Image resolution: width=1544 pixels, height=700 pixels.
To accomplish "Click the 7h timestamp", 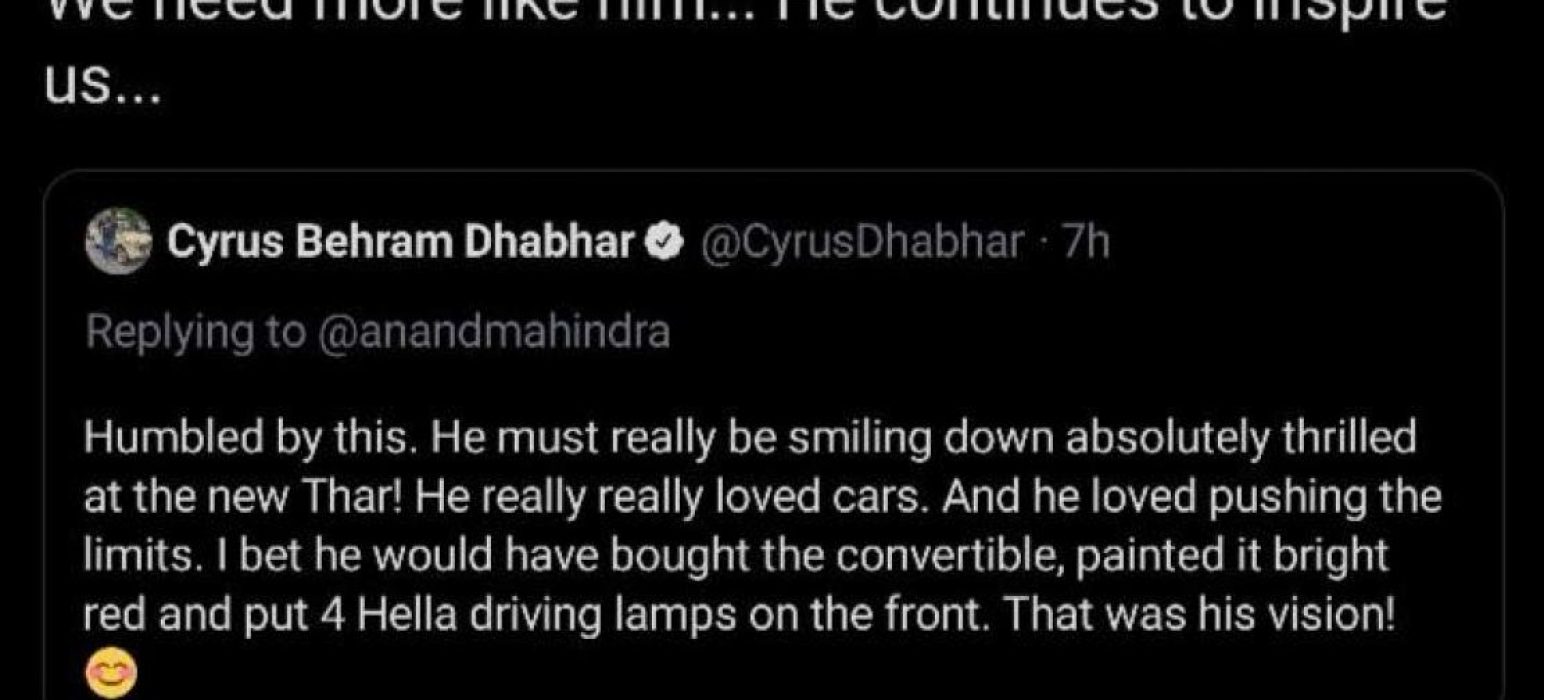I will click(1089, 243).
